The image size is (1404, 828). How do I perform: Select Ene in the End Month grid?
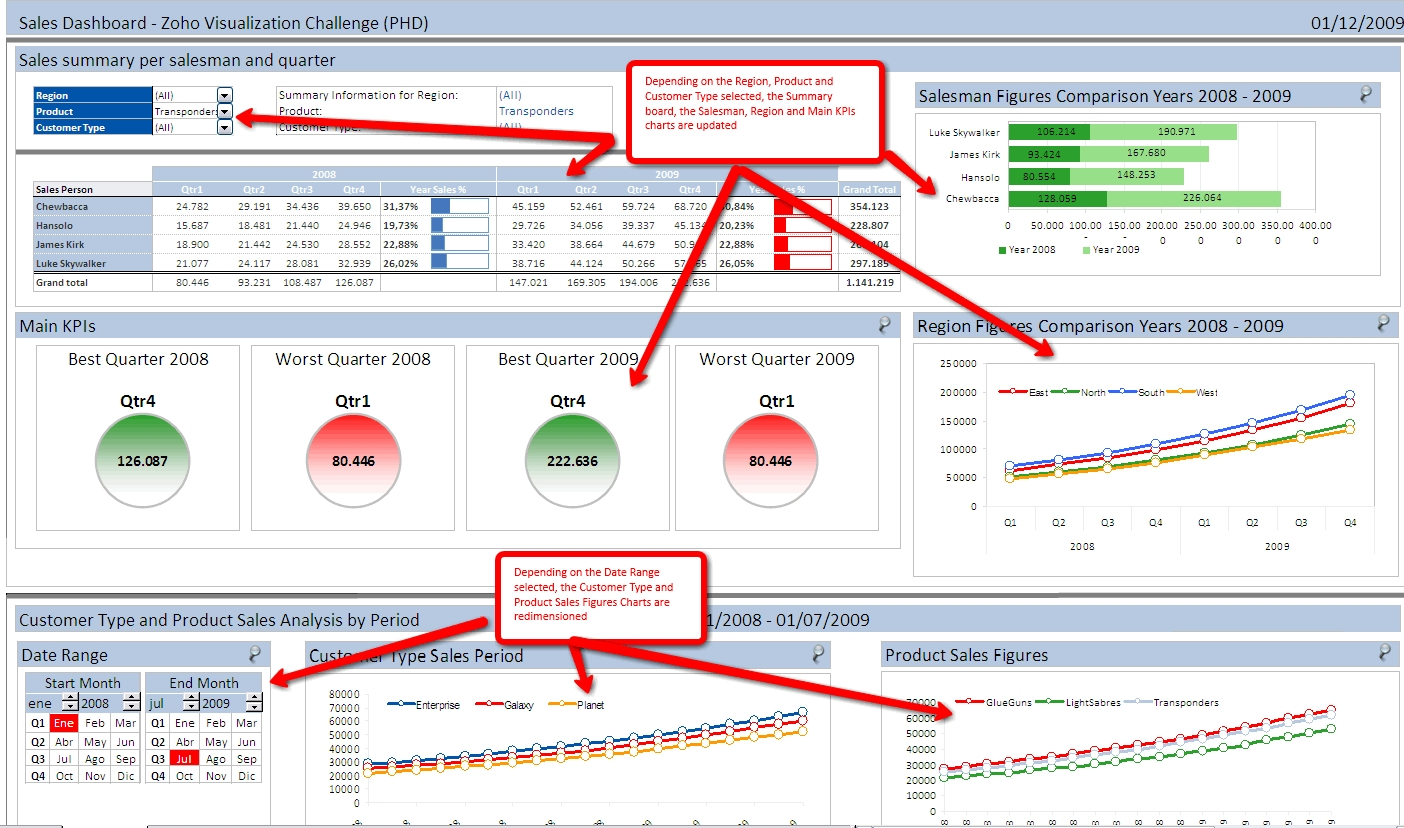click(x=185, y=723)
